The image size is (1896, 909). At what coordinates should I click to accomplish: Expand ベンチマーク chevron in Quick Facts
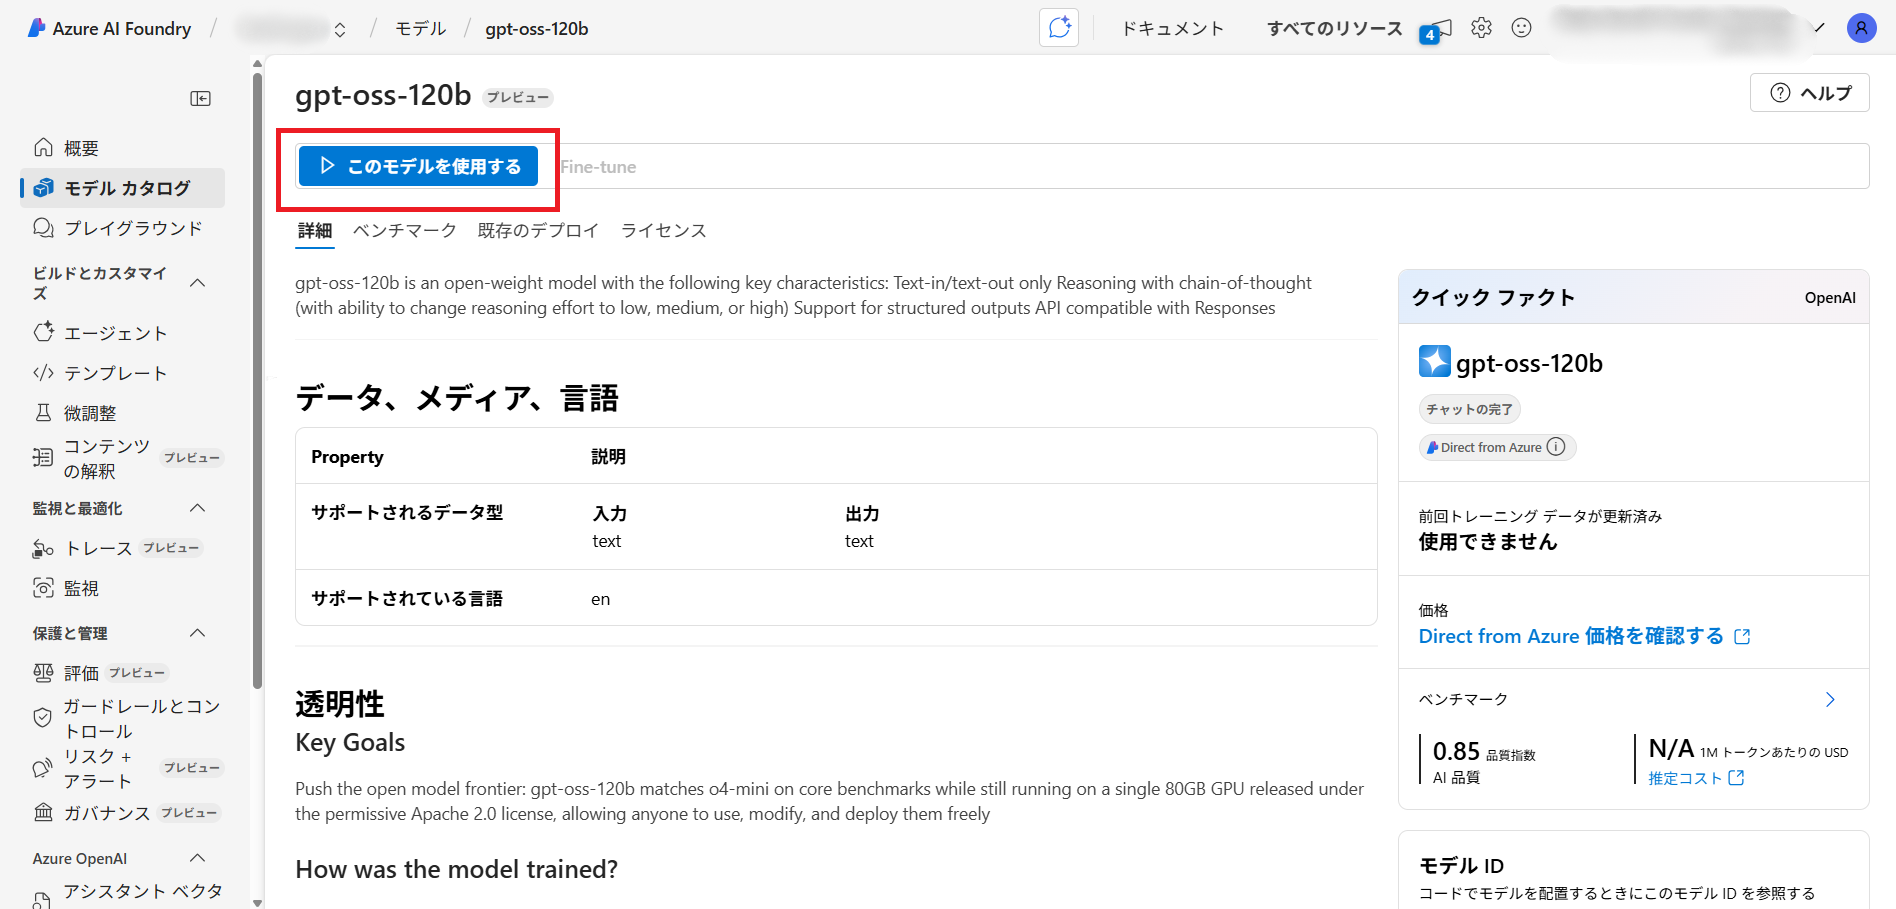tap(1830, 699)
